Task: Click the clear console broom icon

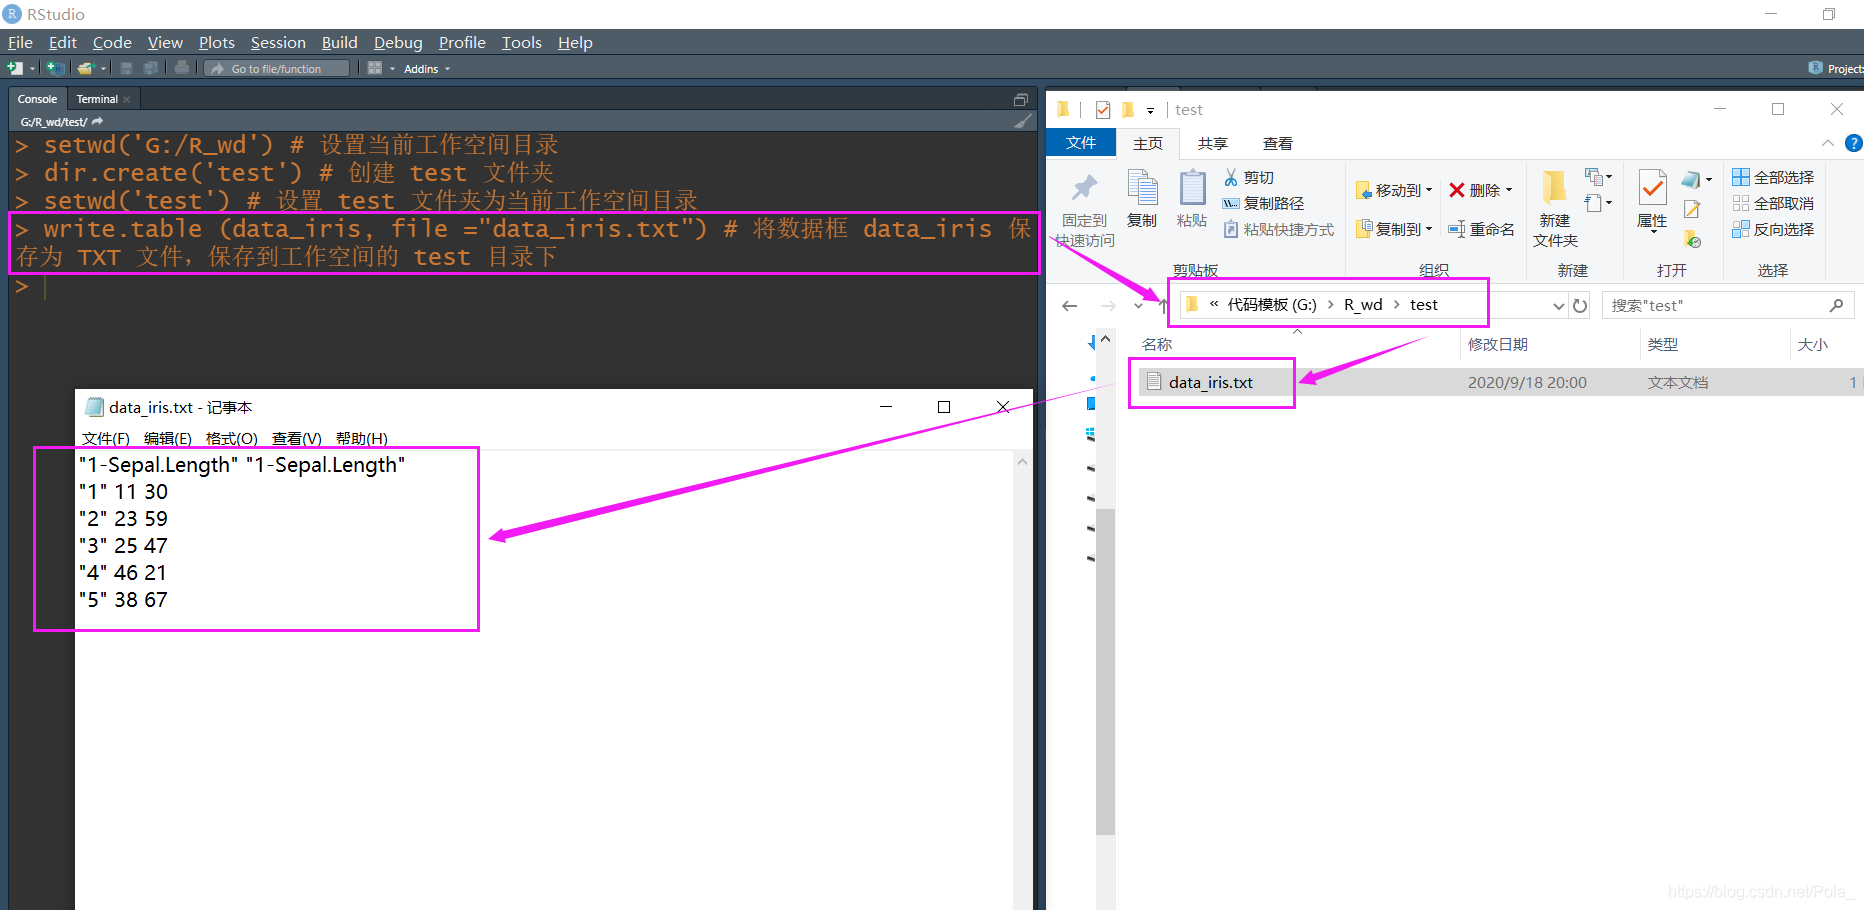Action: point(1022,121)
